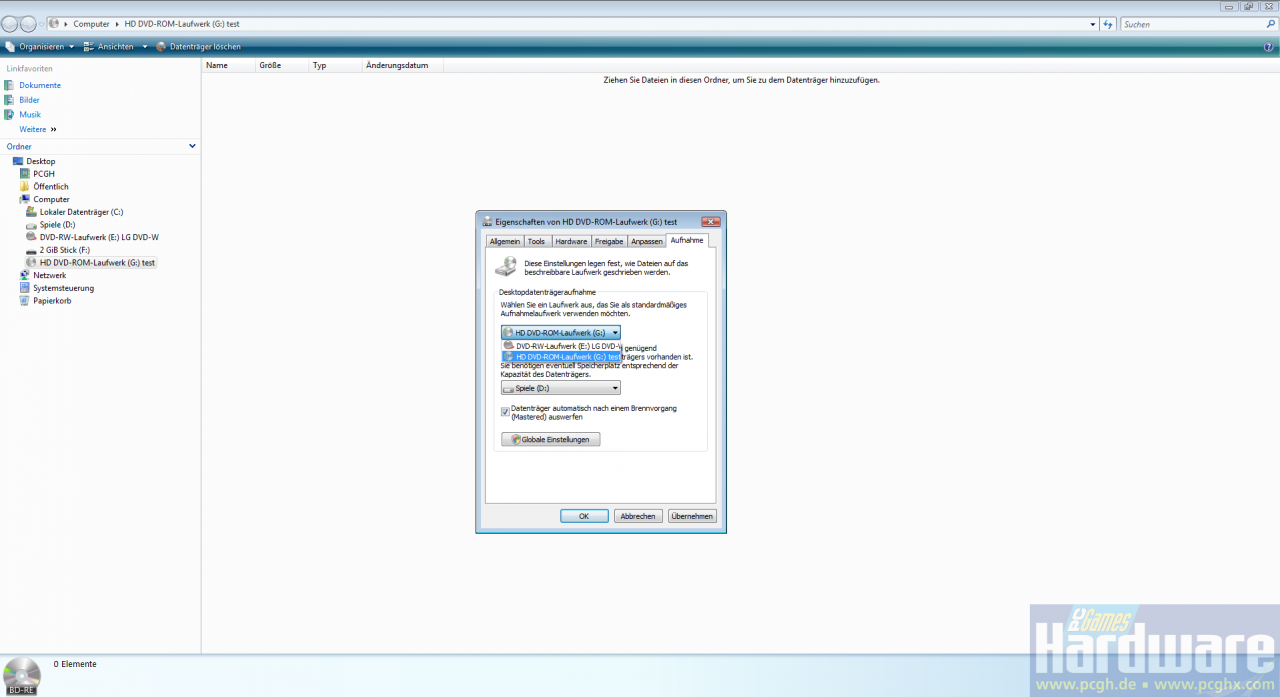Open the Spiele (D:) drive dropdown
The height and width of the screenshot is (697, 1280).
(x=561, y=388)
